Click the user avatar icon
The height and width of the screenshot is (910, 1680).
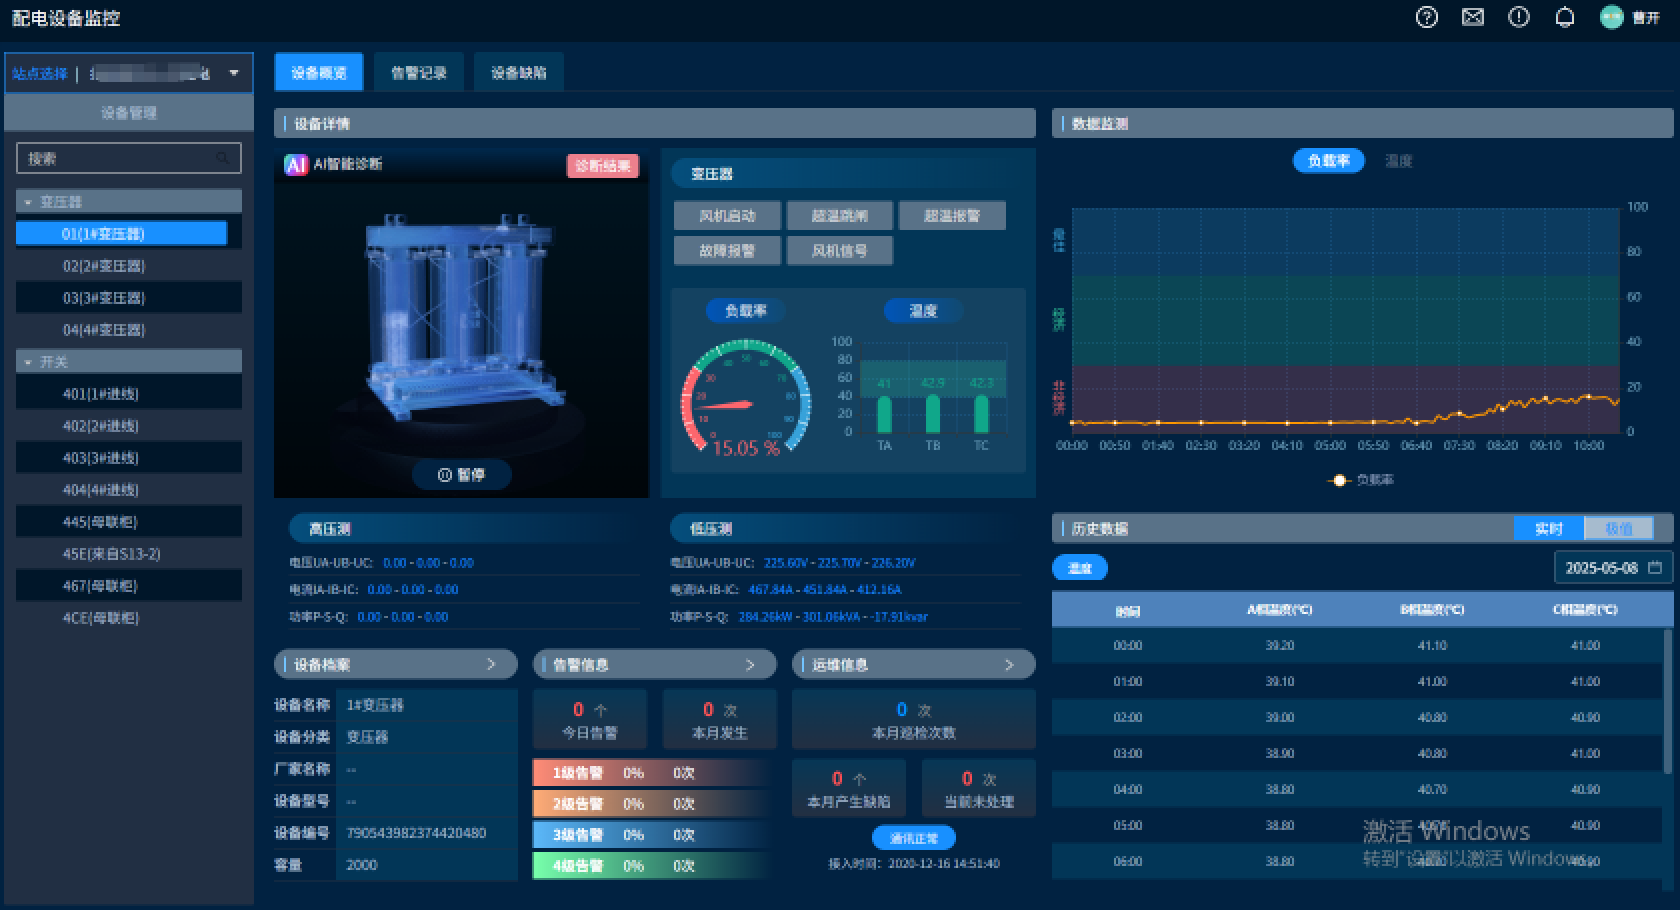pyautogui.click(x=1611, y=17)
